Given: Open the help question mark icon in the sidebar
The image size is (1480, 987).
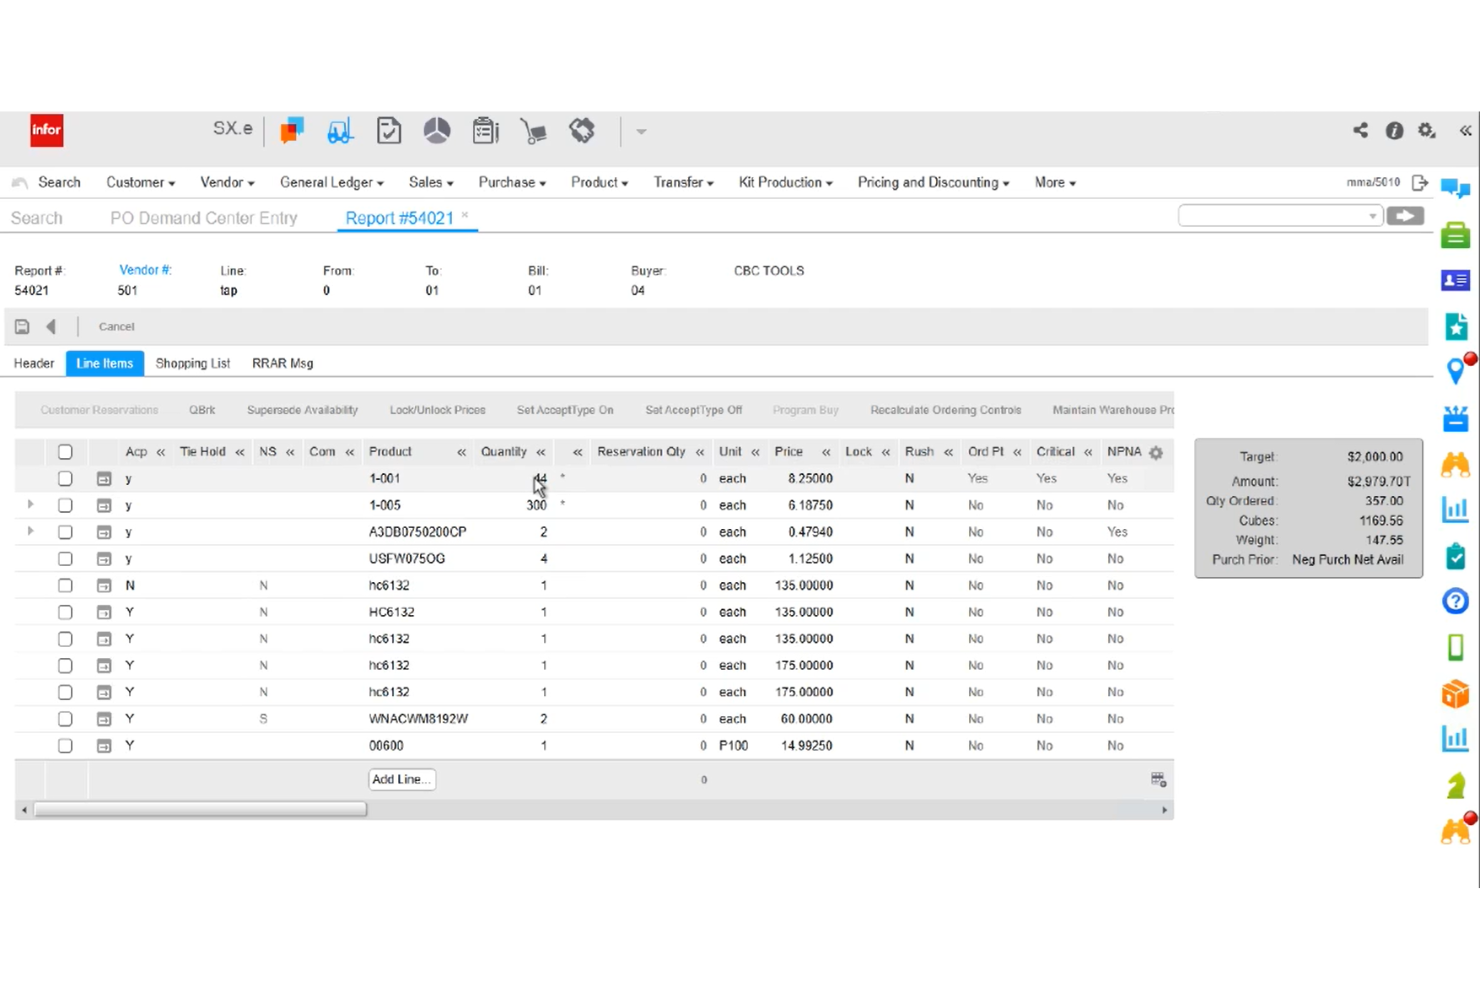Looking at the screenshot, I should tap(1455, 601).
